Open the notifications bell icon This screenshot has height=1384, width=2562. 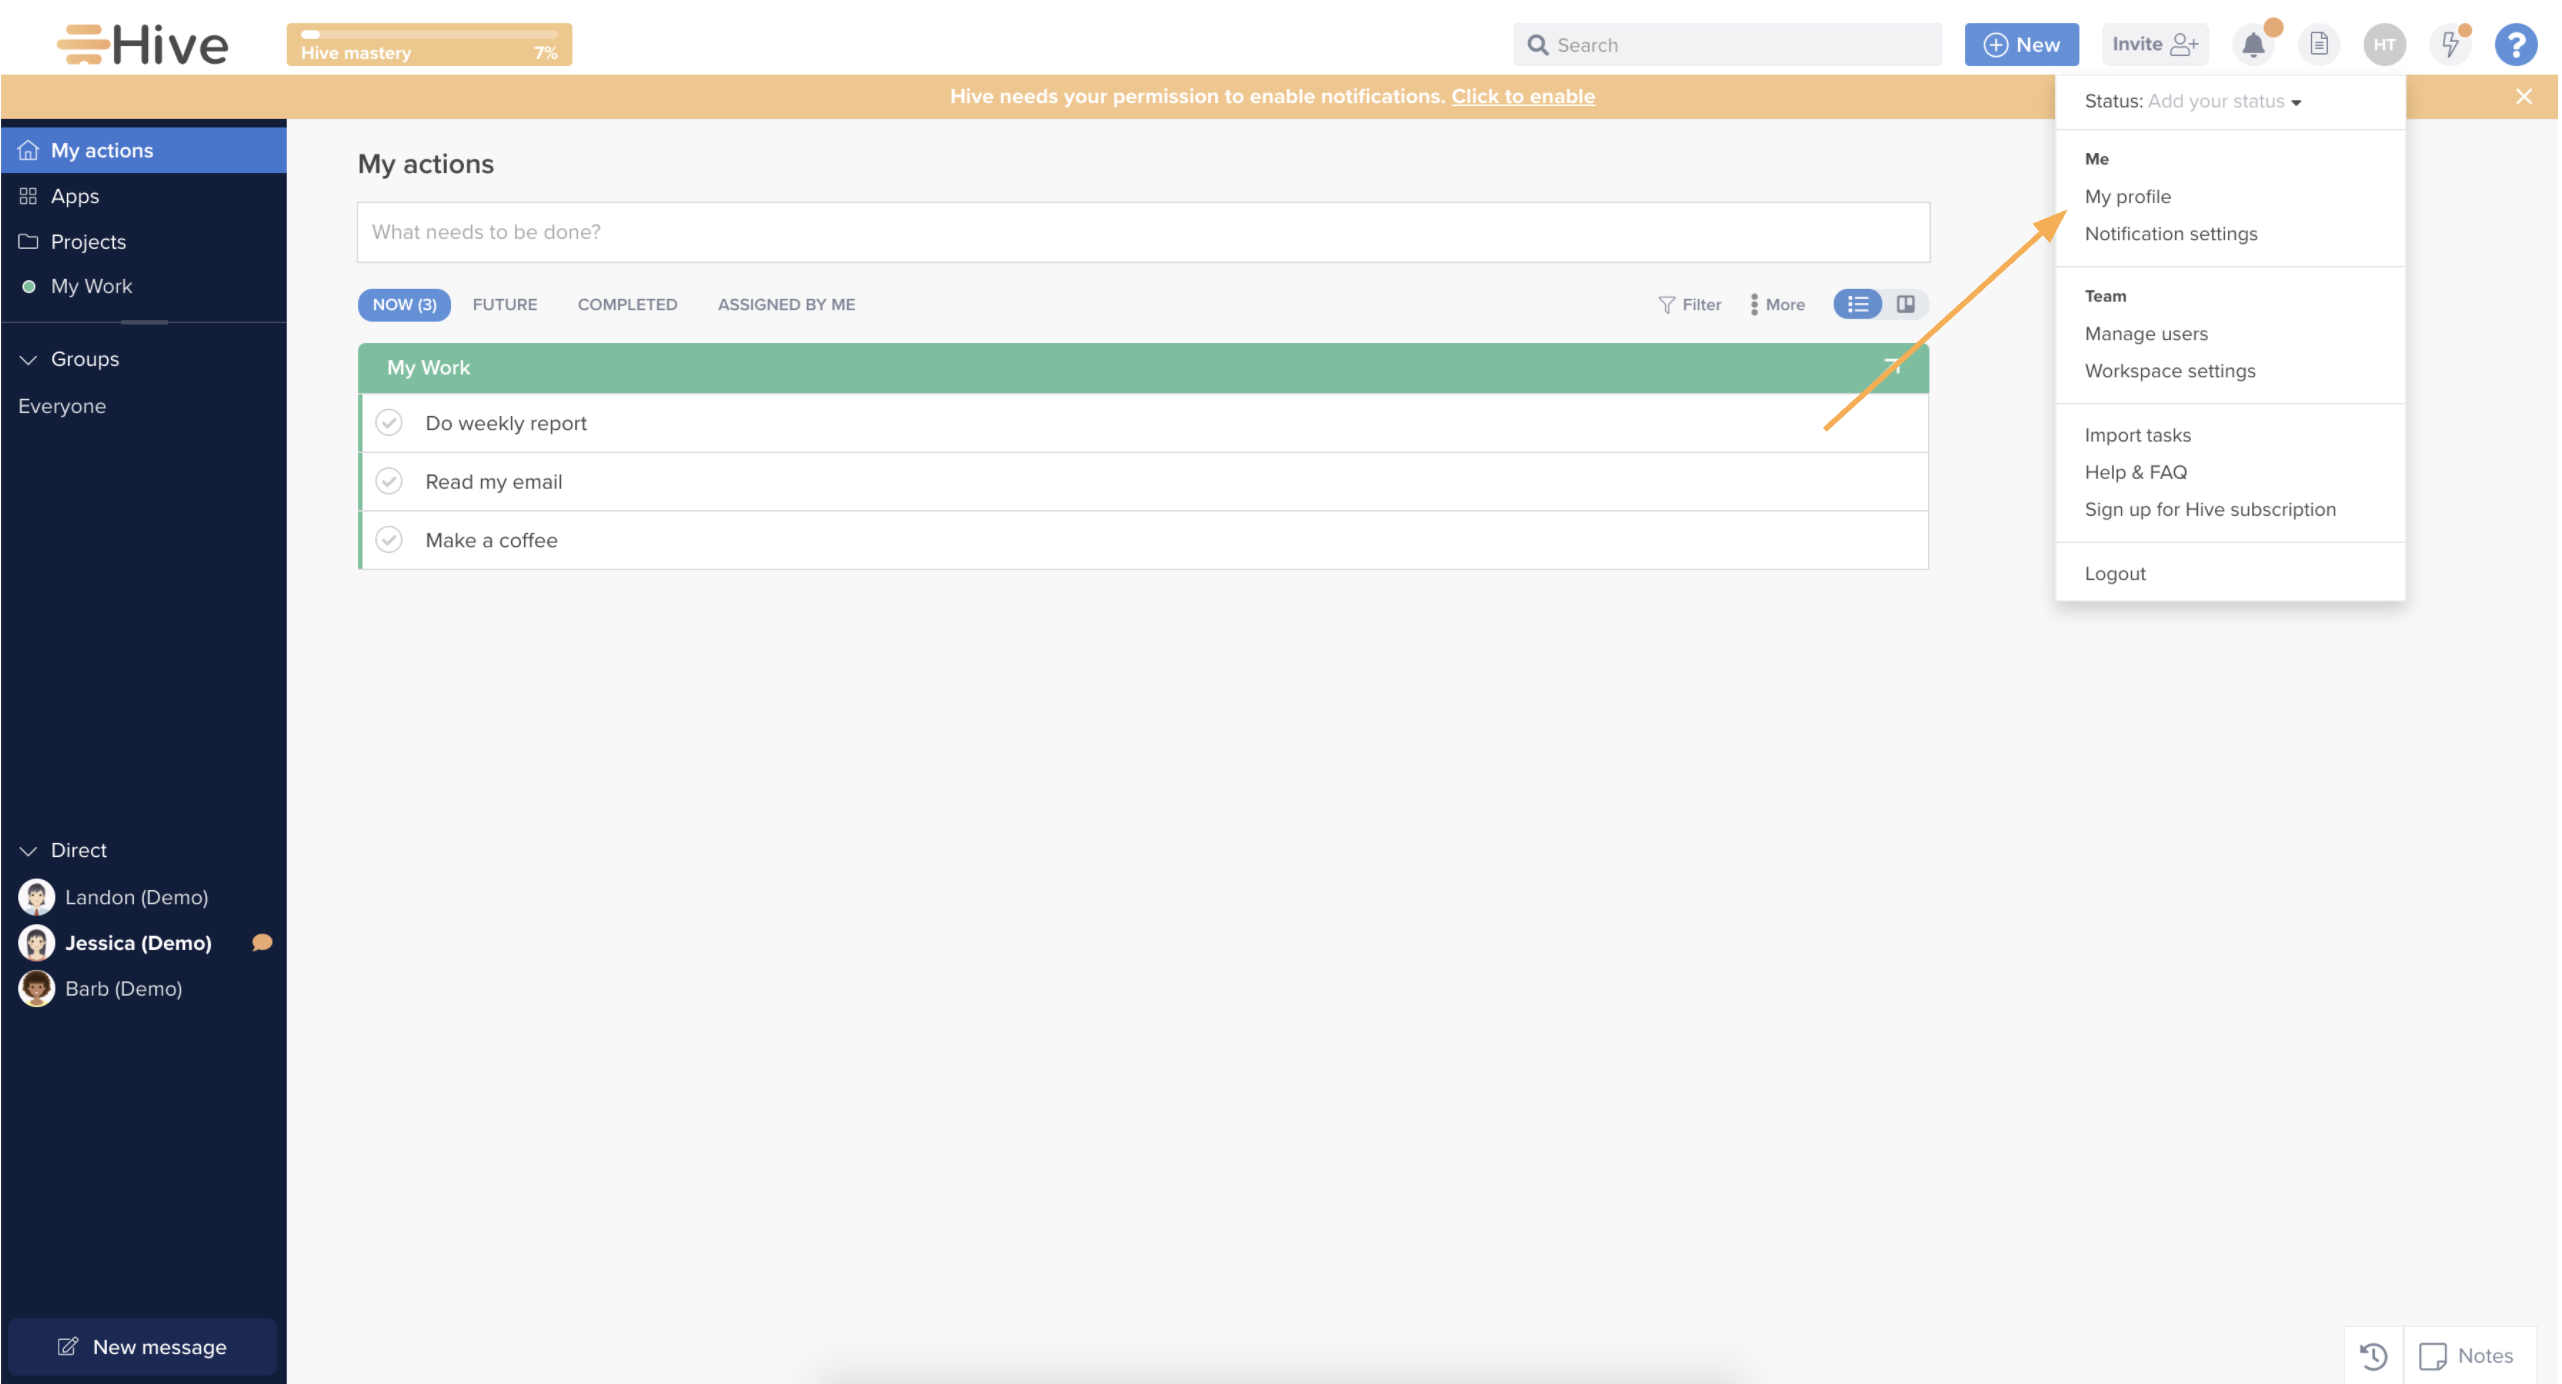point(2253,45)
